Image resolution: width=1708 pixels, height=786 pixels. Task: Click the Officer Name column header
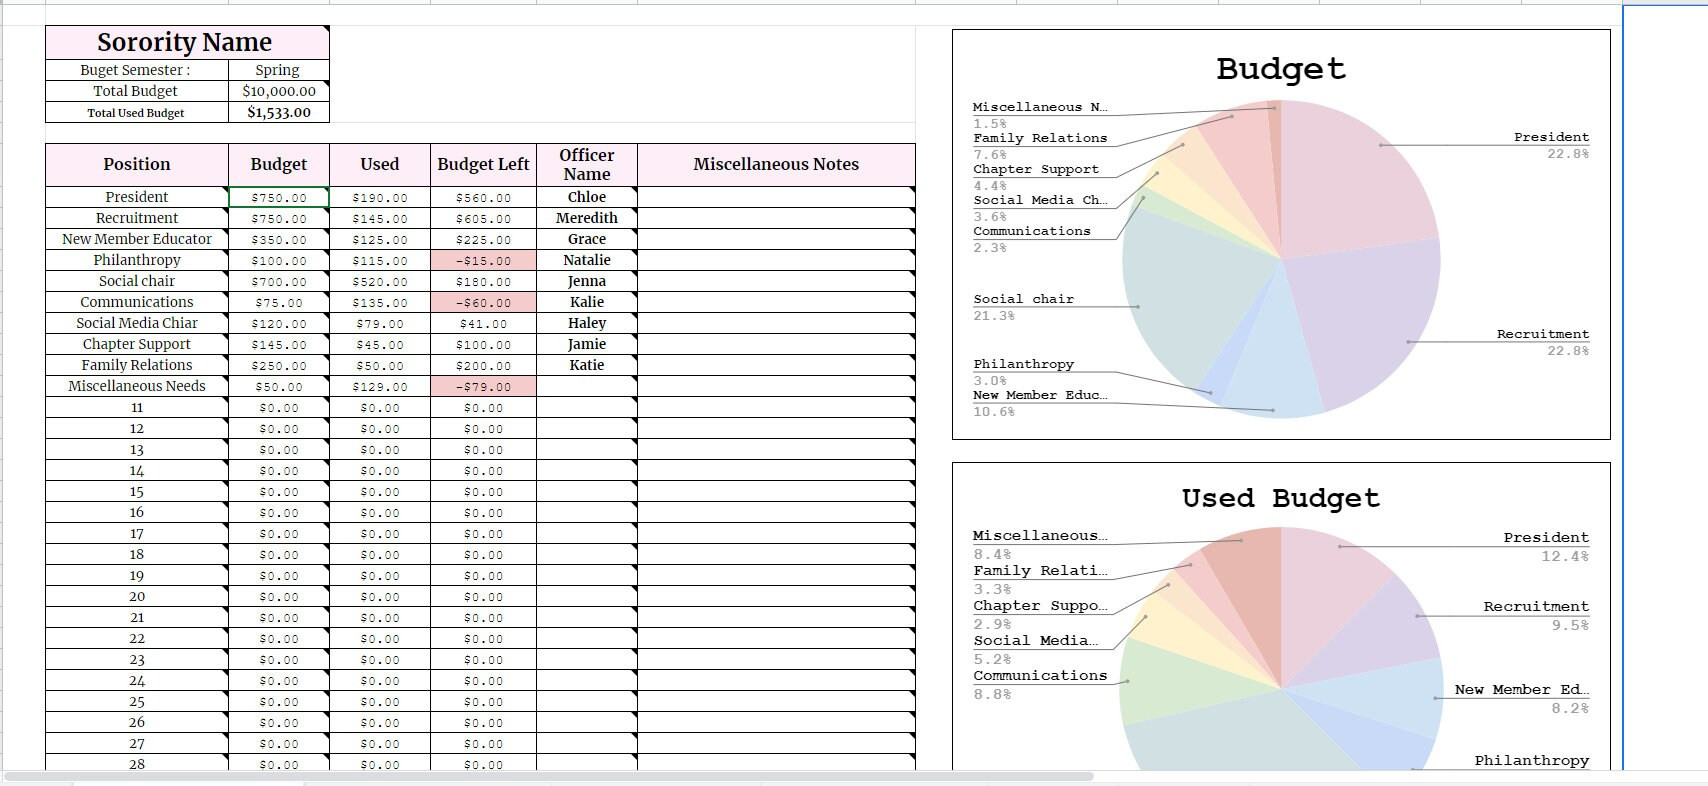click(x=587, y=165)
